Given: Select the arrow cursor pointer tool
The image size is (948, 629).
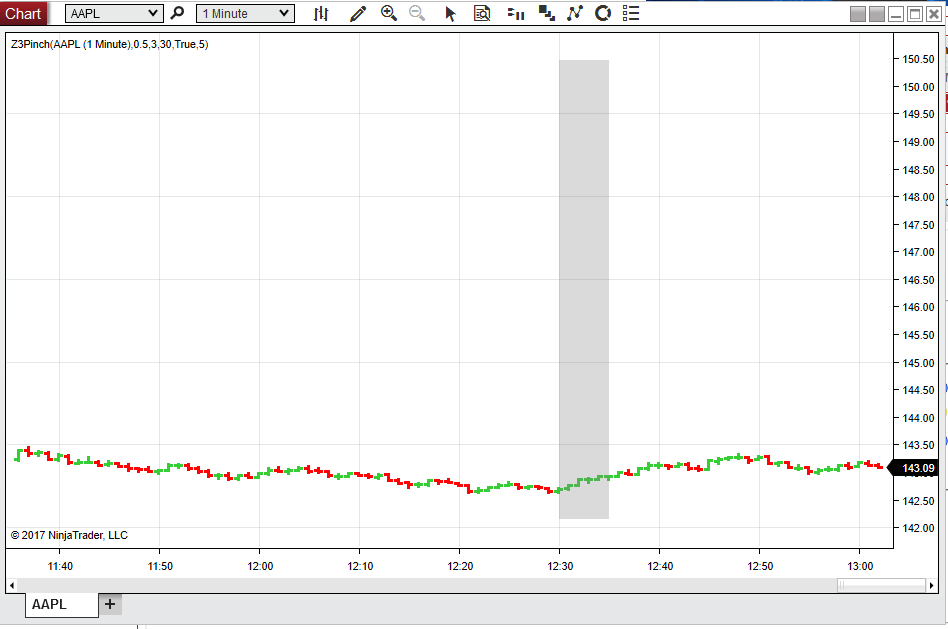Looking at the screenshot, I should coord(450,13).
